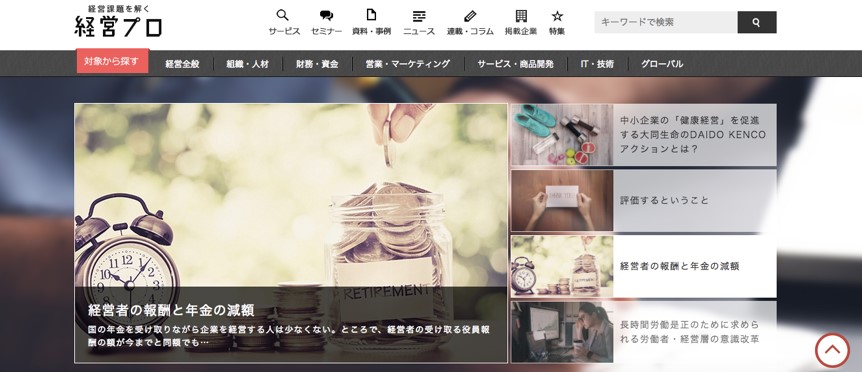Click the セミナー label in header

click(x=327, y=31)
